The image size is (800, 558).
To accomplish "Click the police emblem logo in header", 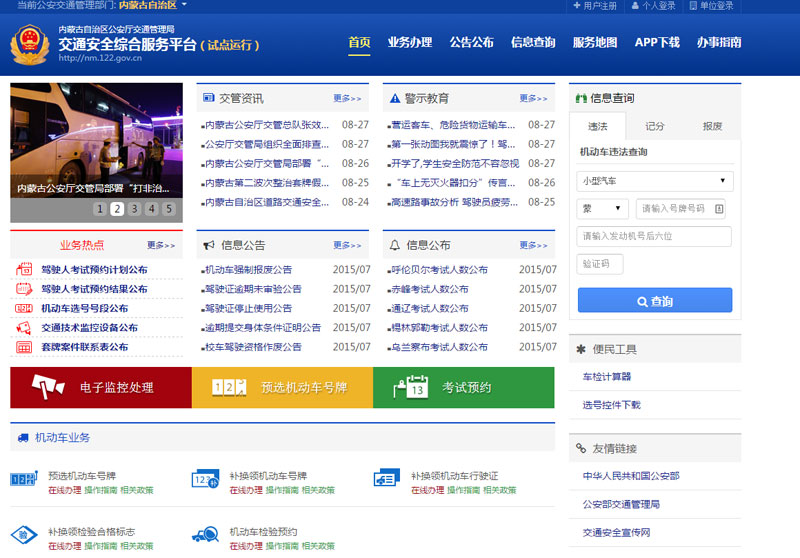I will pyautogui.click(x=30, y=44).
